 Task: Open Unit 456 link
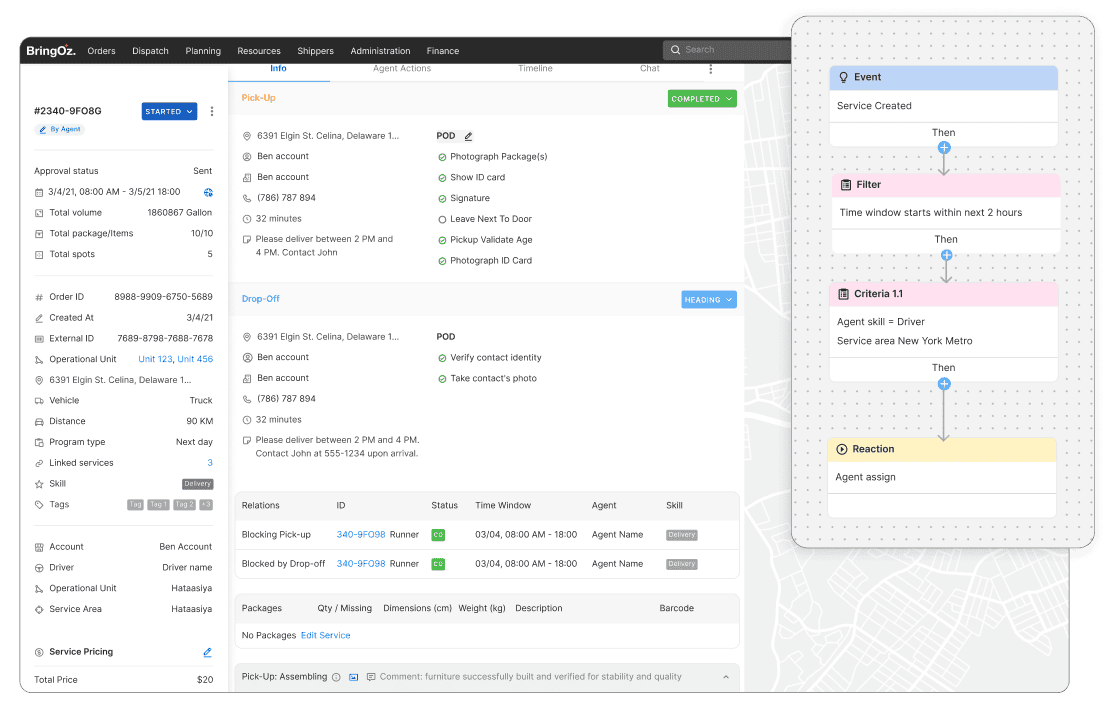point(195,359)
